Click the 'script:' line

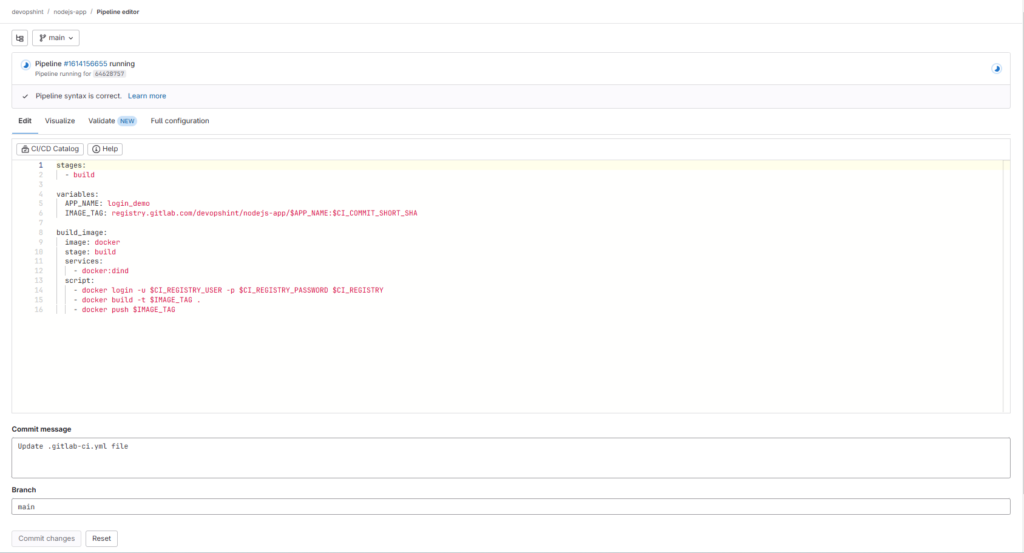click(79, 281)
